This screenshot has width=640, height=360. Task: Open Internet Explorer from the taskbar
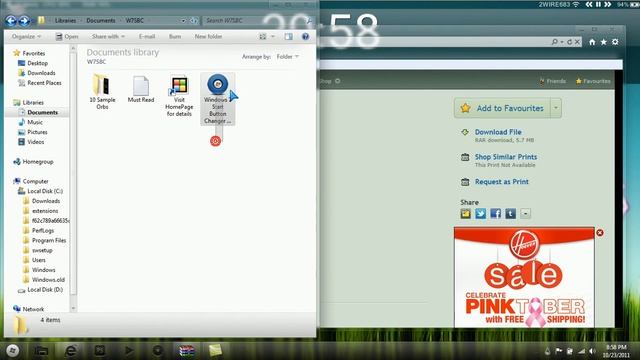coord(71,351)
